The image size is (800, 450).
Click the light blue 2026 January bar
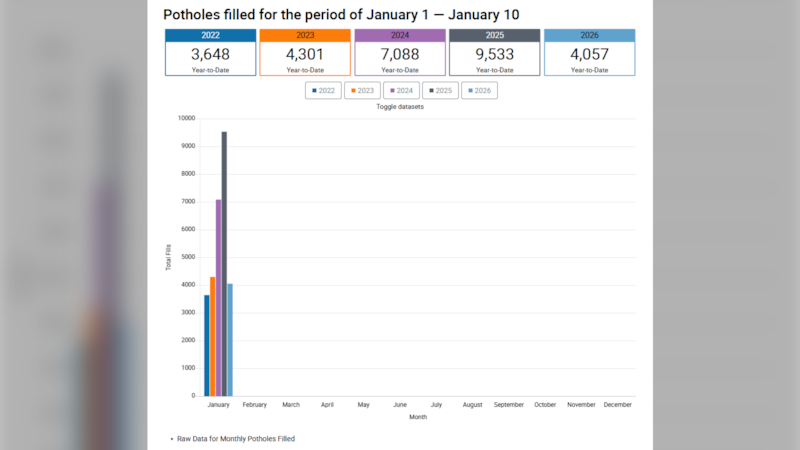(x=230, y=340)
